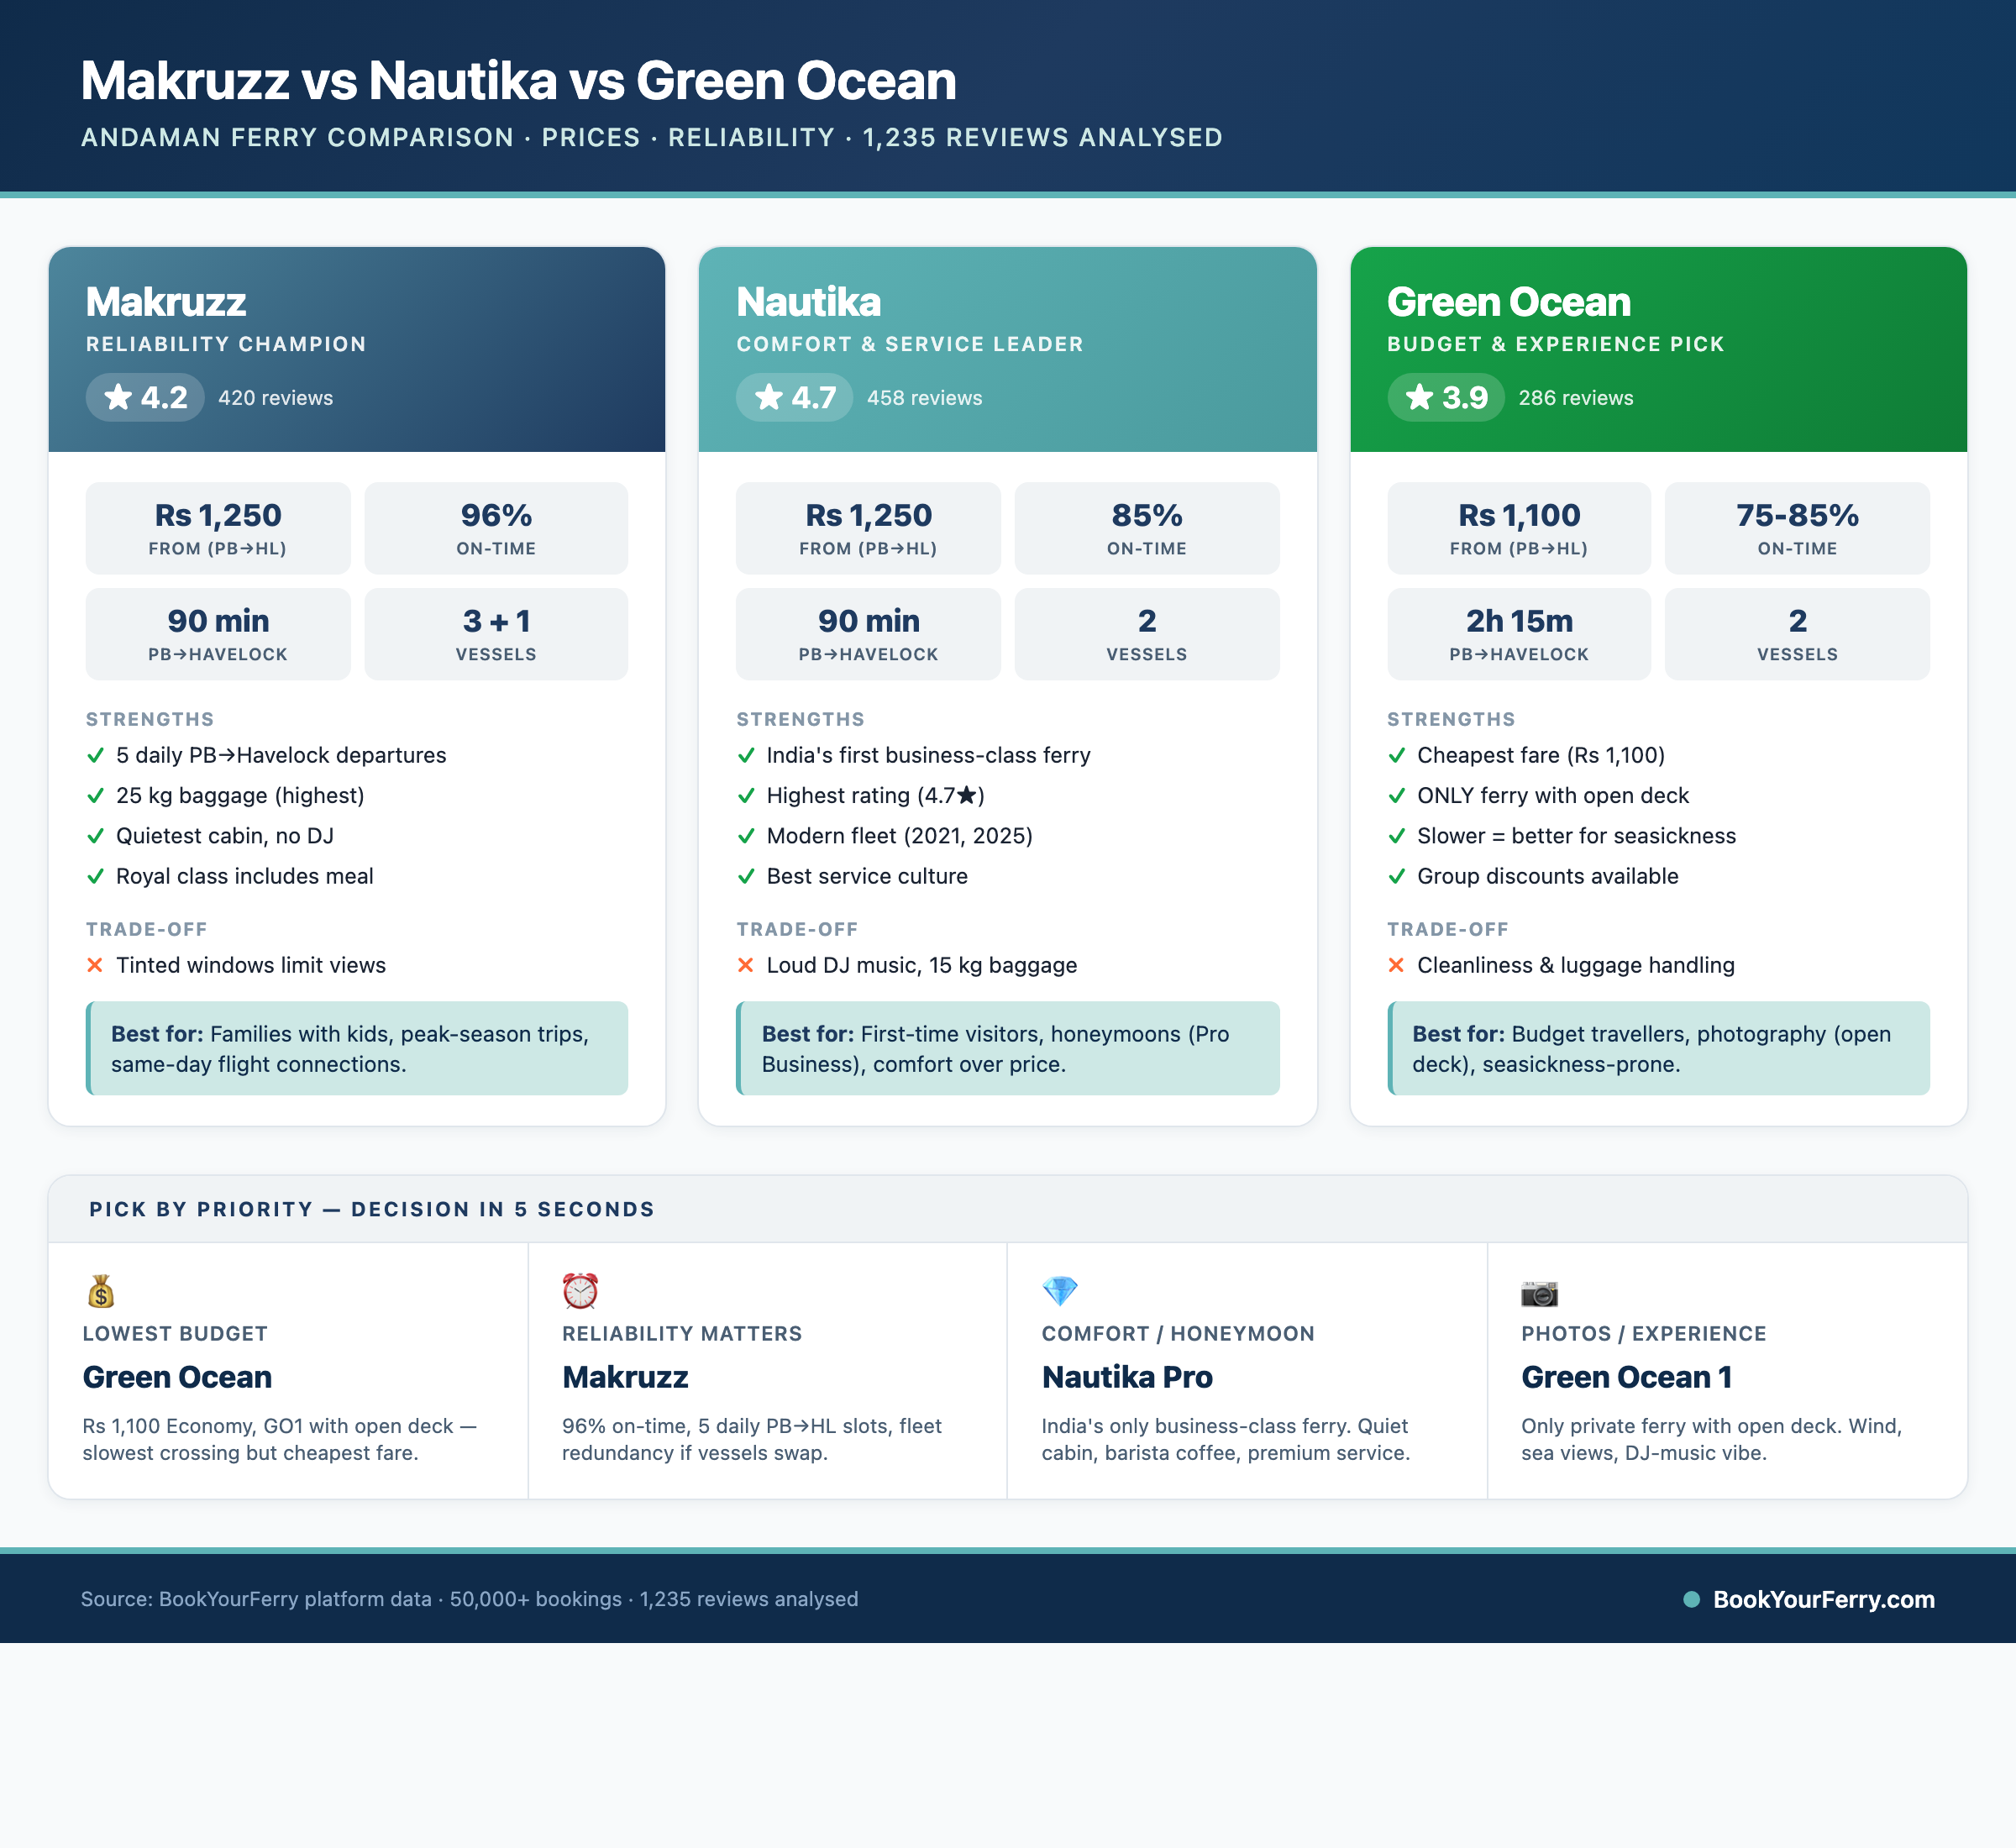
Task: Click the '286 reviews' text
Action: point(1576,398)
